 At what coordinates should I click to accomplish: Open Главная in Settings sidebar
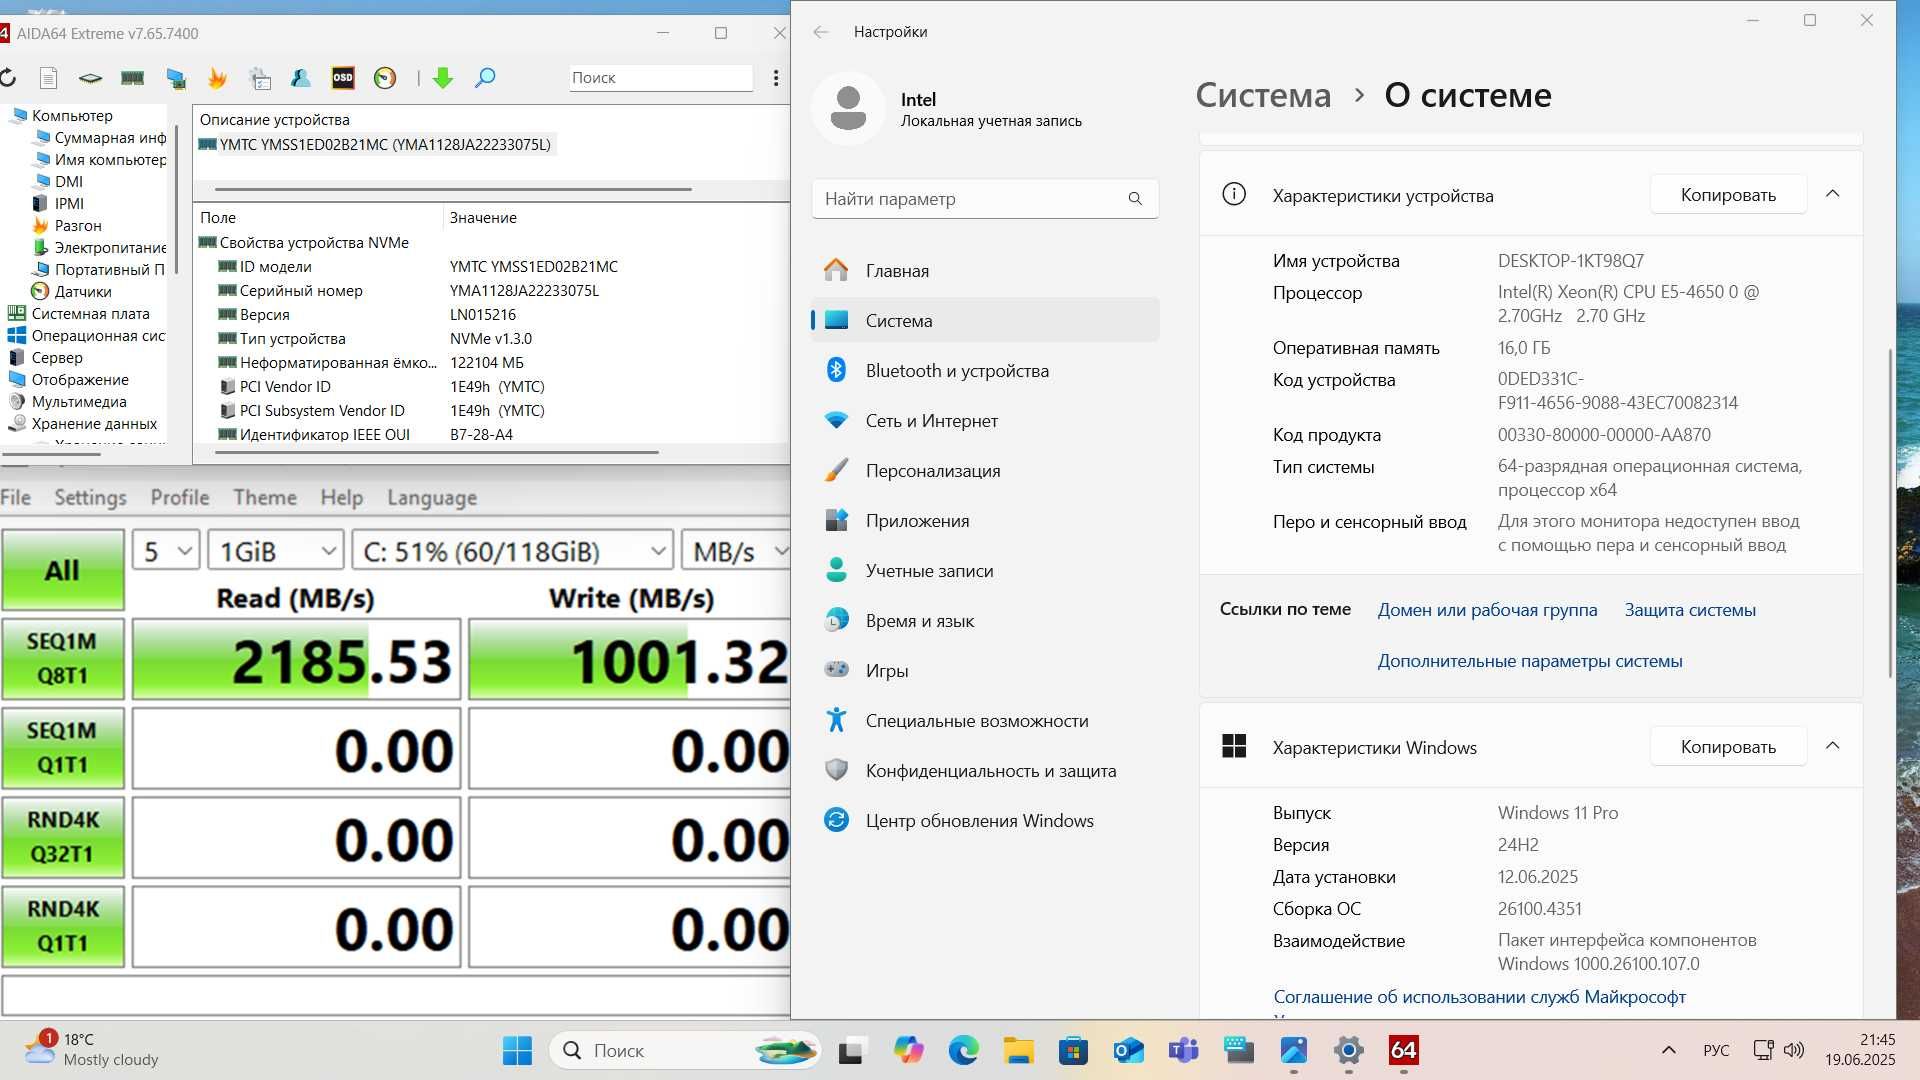[x=985, y=271]
